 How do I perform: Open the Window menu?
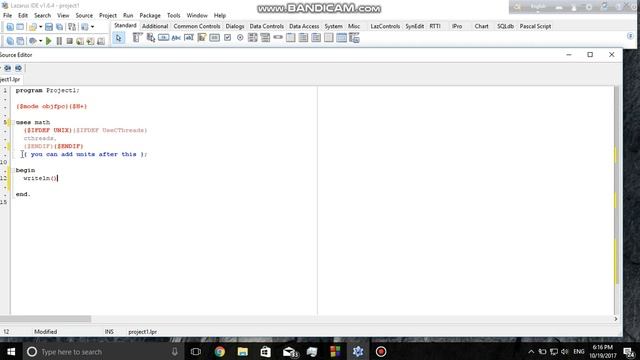[x=197, y=16]
